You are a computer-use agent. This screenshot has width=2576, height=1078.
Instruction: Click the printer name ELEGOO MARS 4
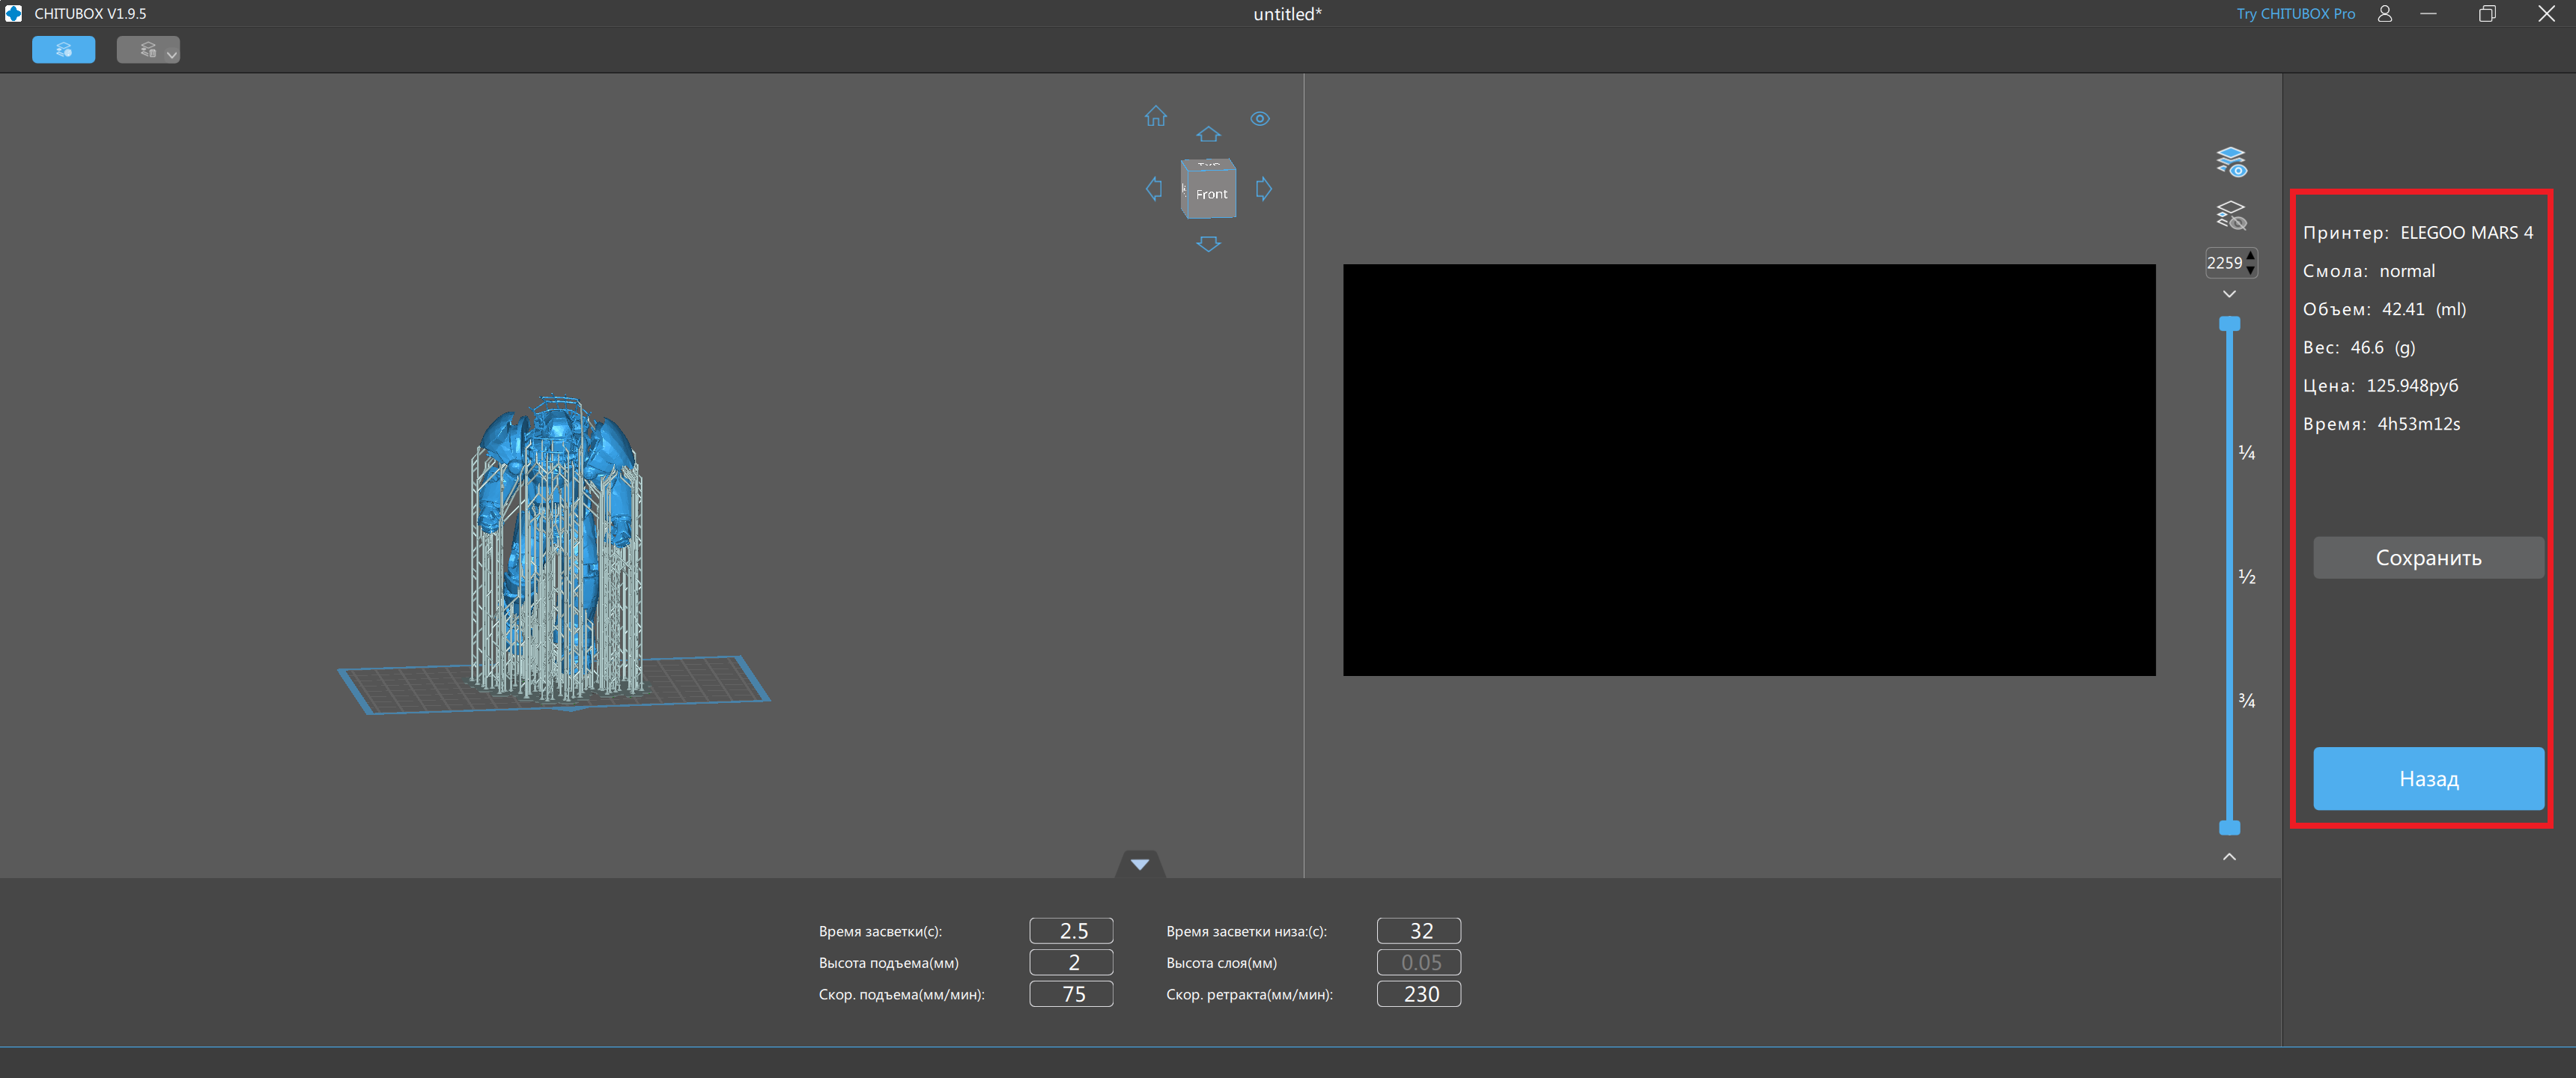coord(2466,233)
